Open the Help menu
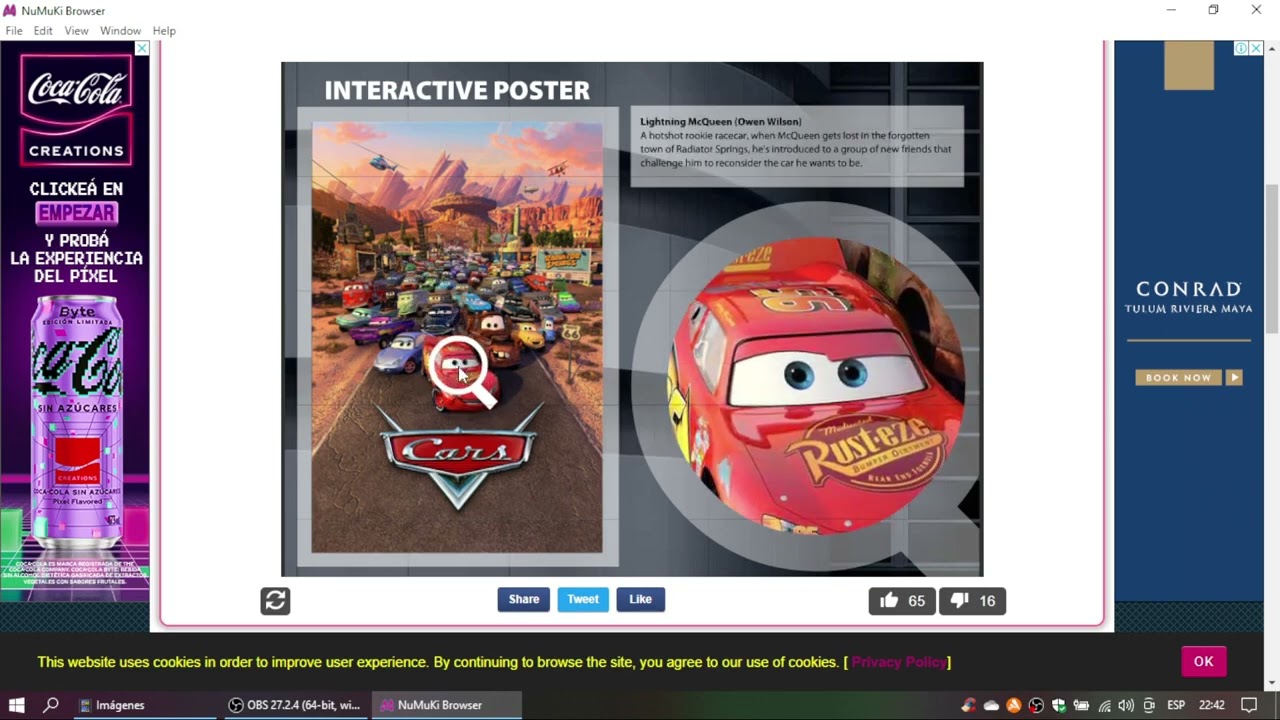Screen dimensions: 1280x720 pos(164,31)
